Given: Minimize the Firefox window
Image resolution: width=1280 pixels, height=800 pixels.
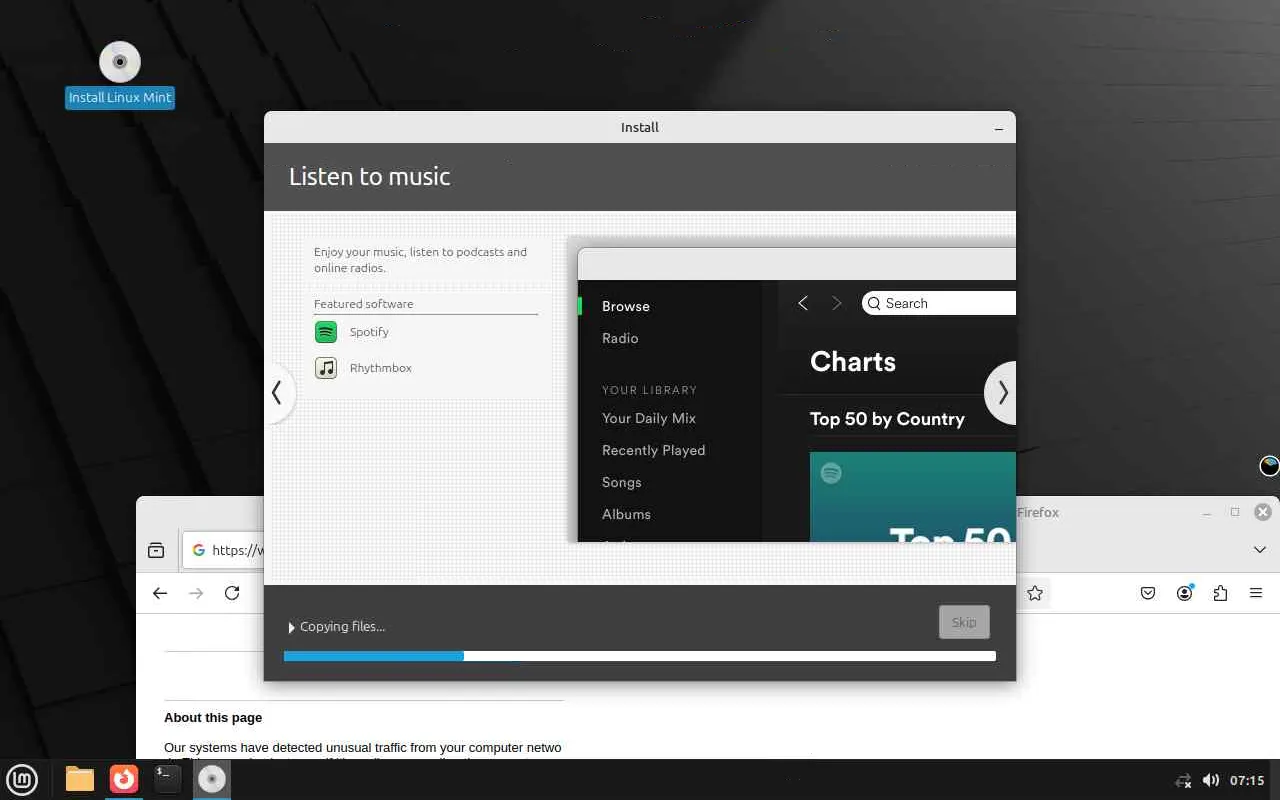Looking at the screenshot, I should (1208, 512).
